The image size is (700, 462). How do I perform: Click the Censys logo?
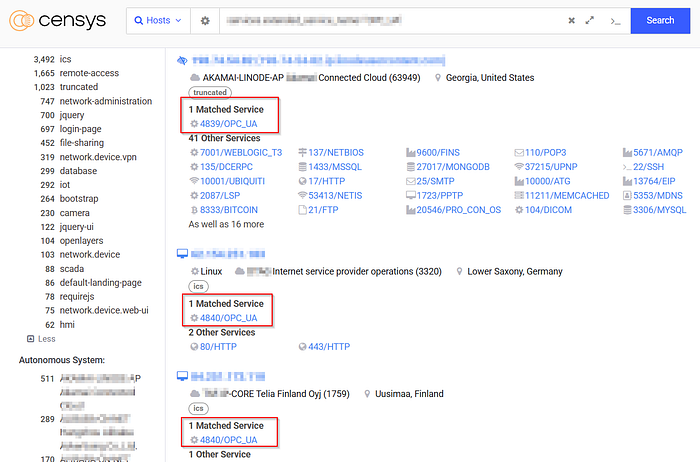point(58,21)
